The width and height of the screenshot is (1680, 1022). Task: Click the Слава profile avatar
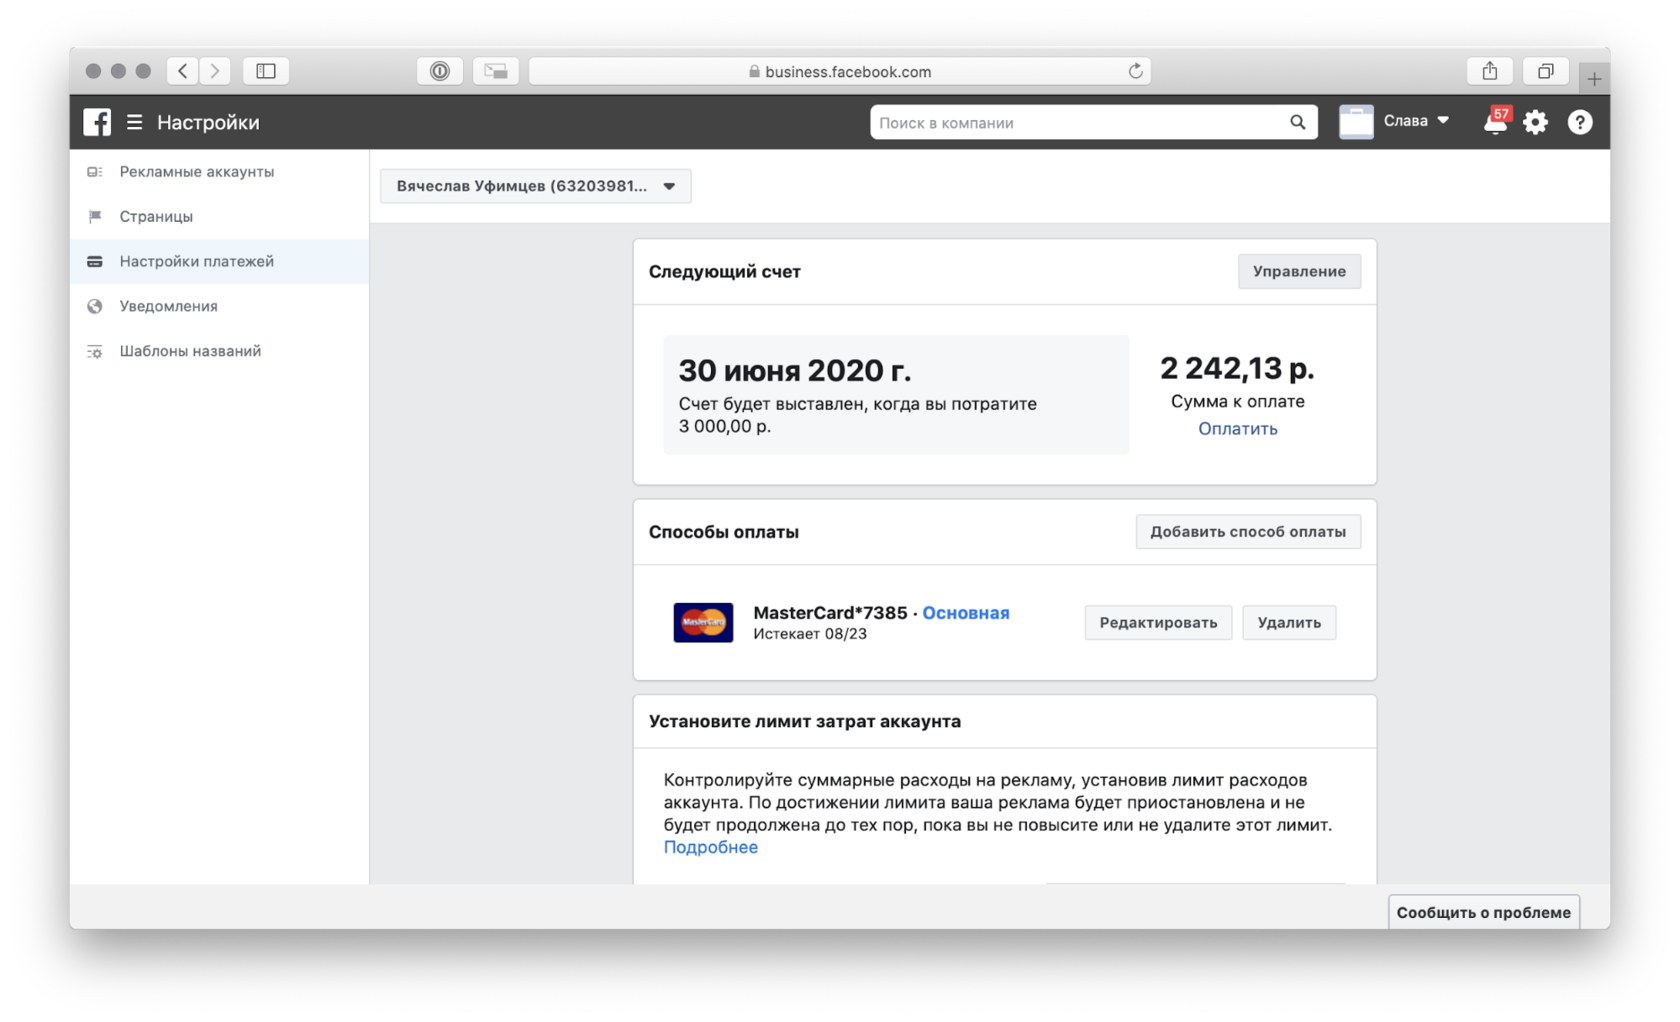[1356, 122]
